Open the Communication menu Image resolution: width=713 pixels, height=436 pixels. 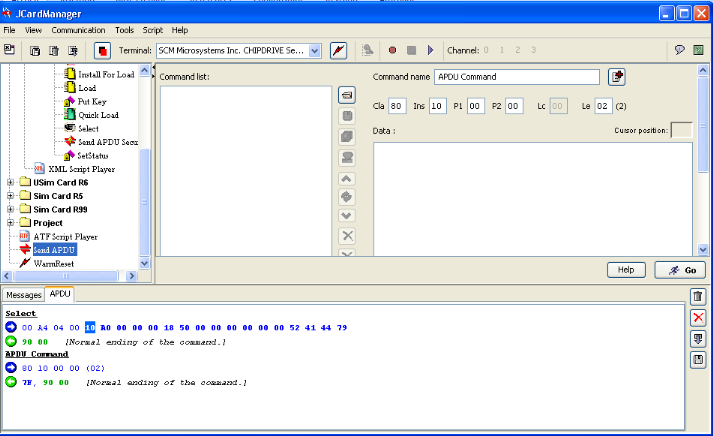[78, 31]
